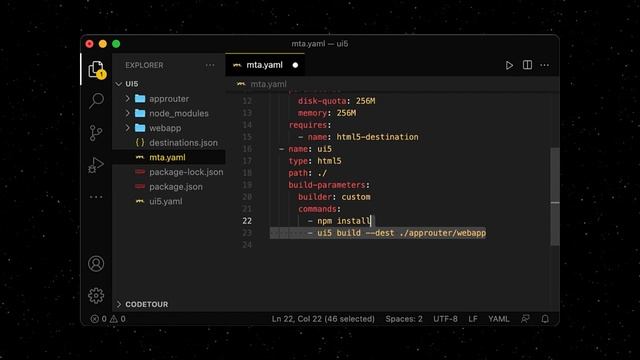Screen dimensions: 640x360
Task: Open the Search view icon
Action: click(96, 100)
